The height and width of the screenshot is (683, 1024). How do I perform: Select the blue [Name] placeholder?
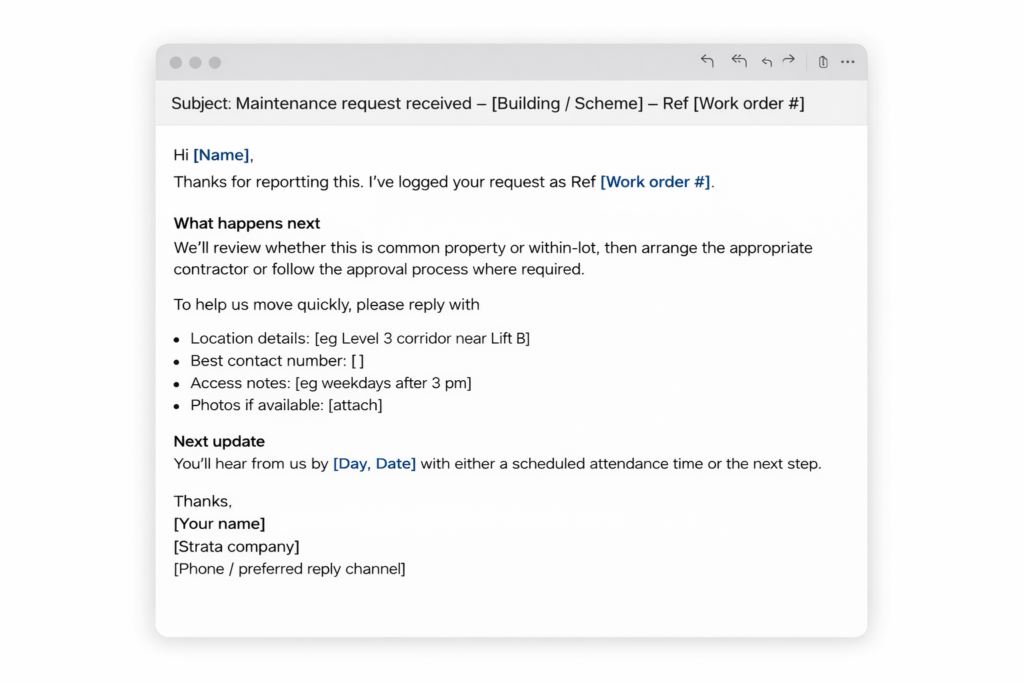pos(221,155)
